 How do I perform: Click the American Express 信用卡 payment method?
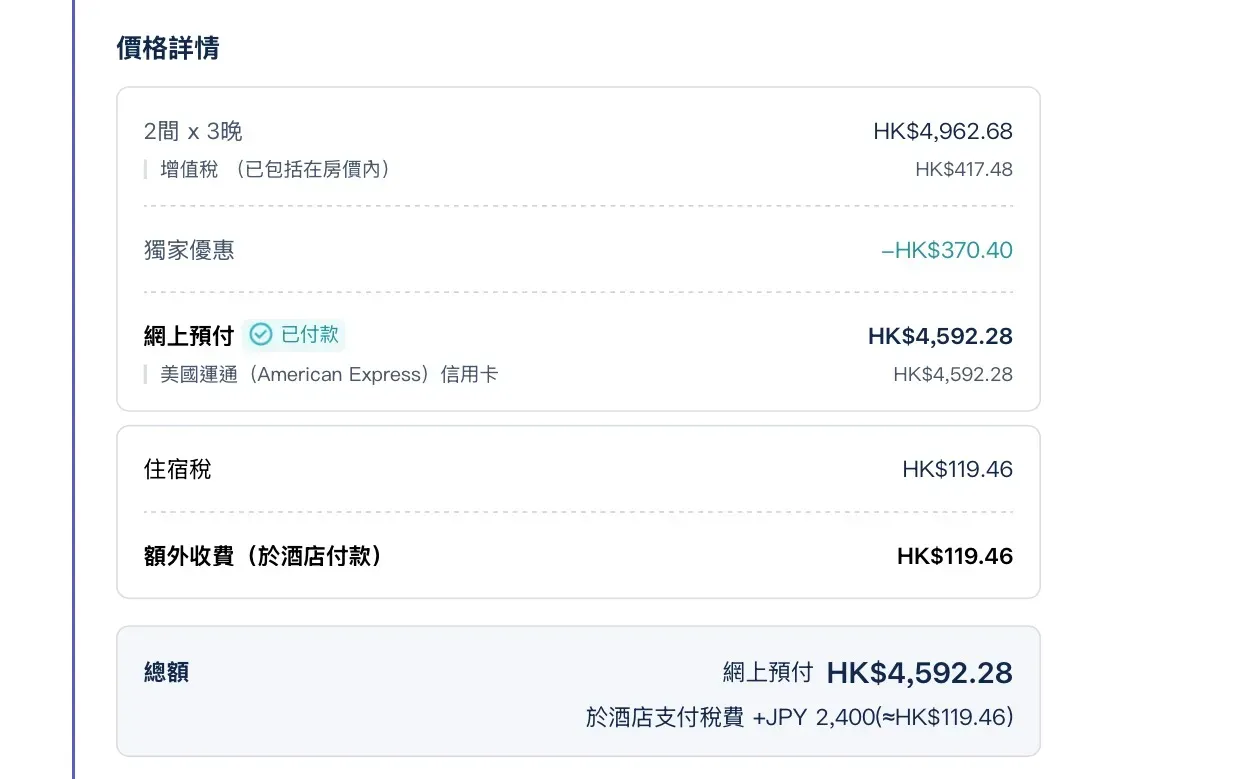click(x=329, y=375)
